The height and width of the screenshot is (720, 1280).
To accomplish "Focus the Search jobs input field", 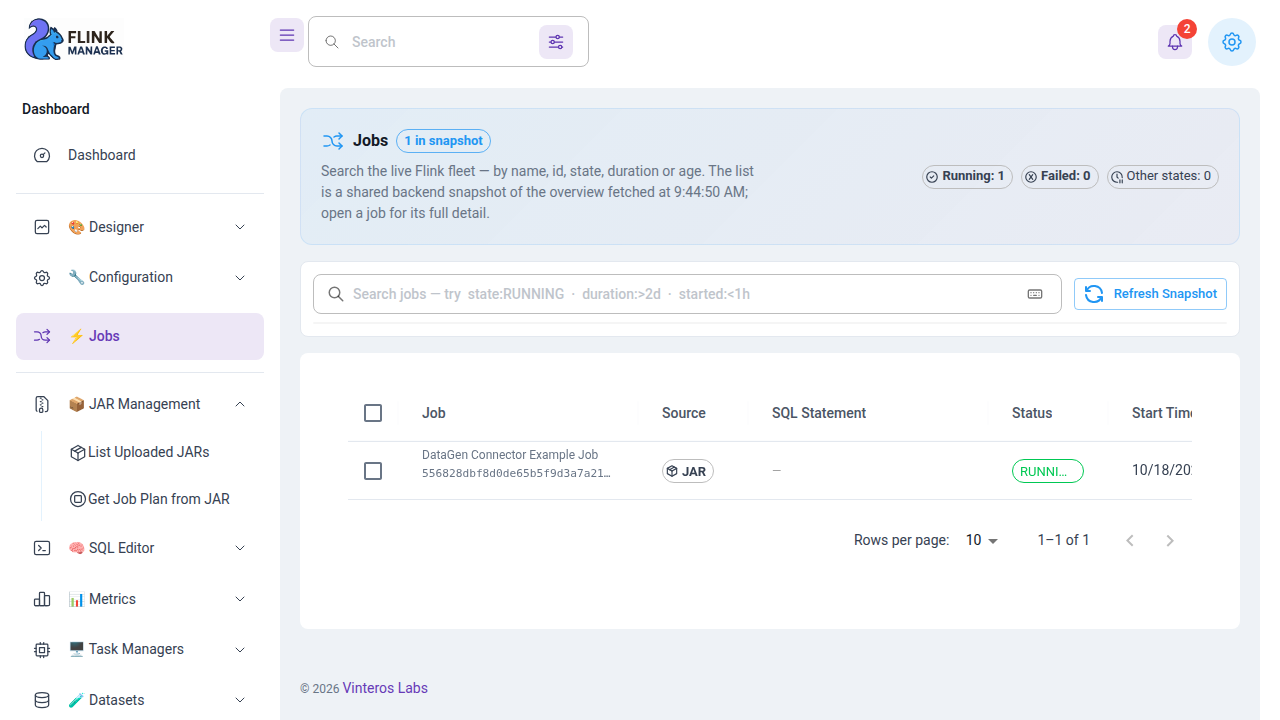I will [687, 294].
